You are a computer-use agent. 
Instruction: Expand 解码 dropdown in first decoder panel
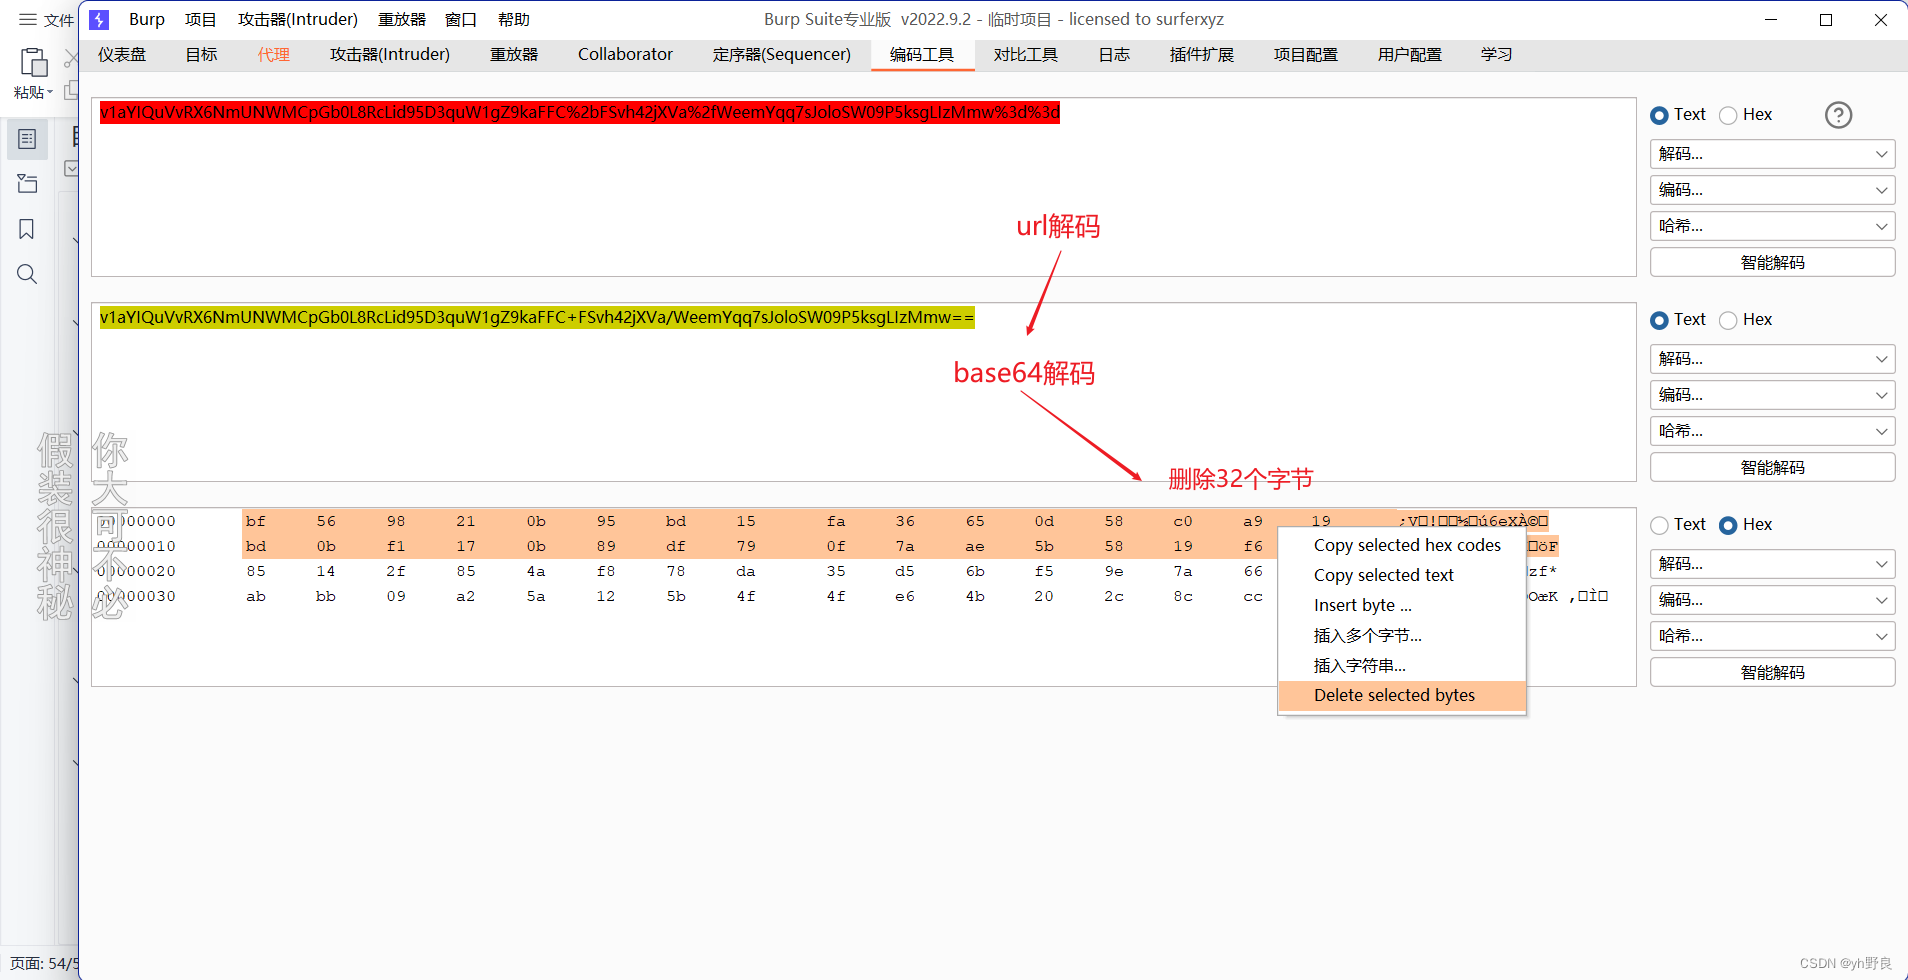coord(1772,154)
